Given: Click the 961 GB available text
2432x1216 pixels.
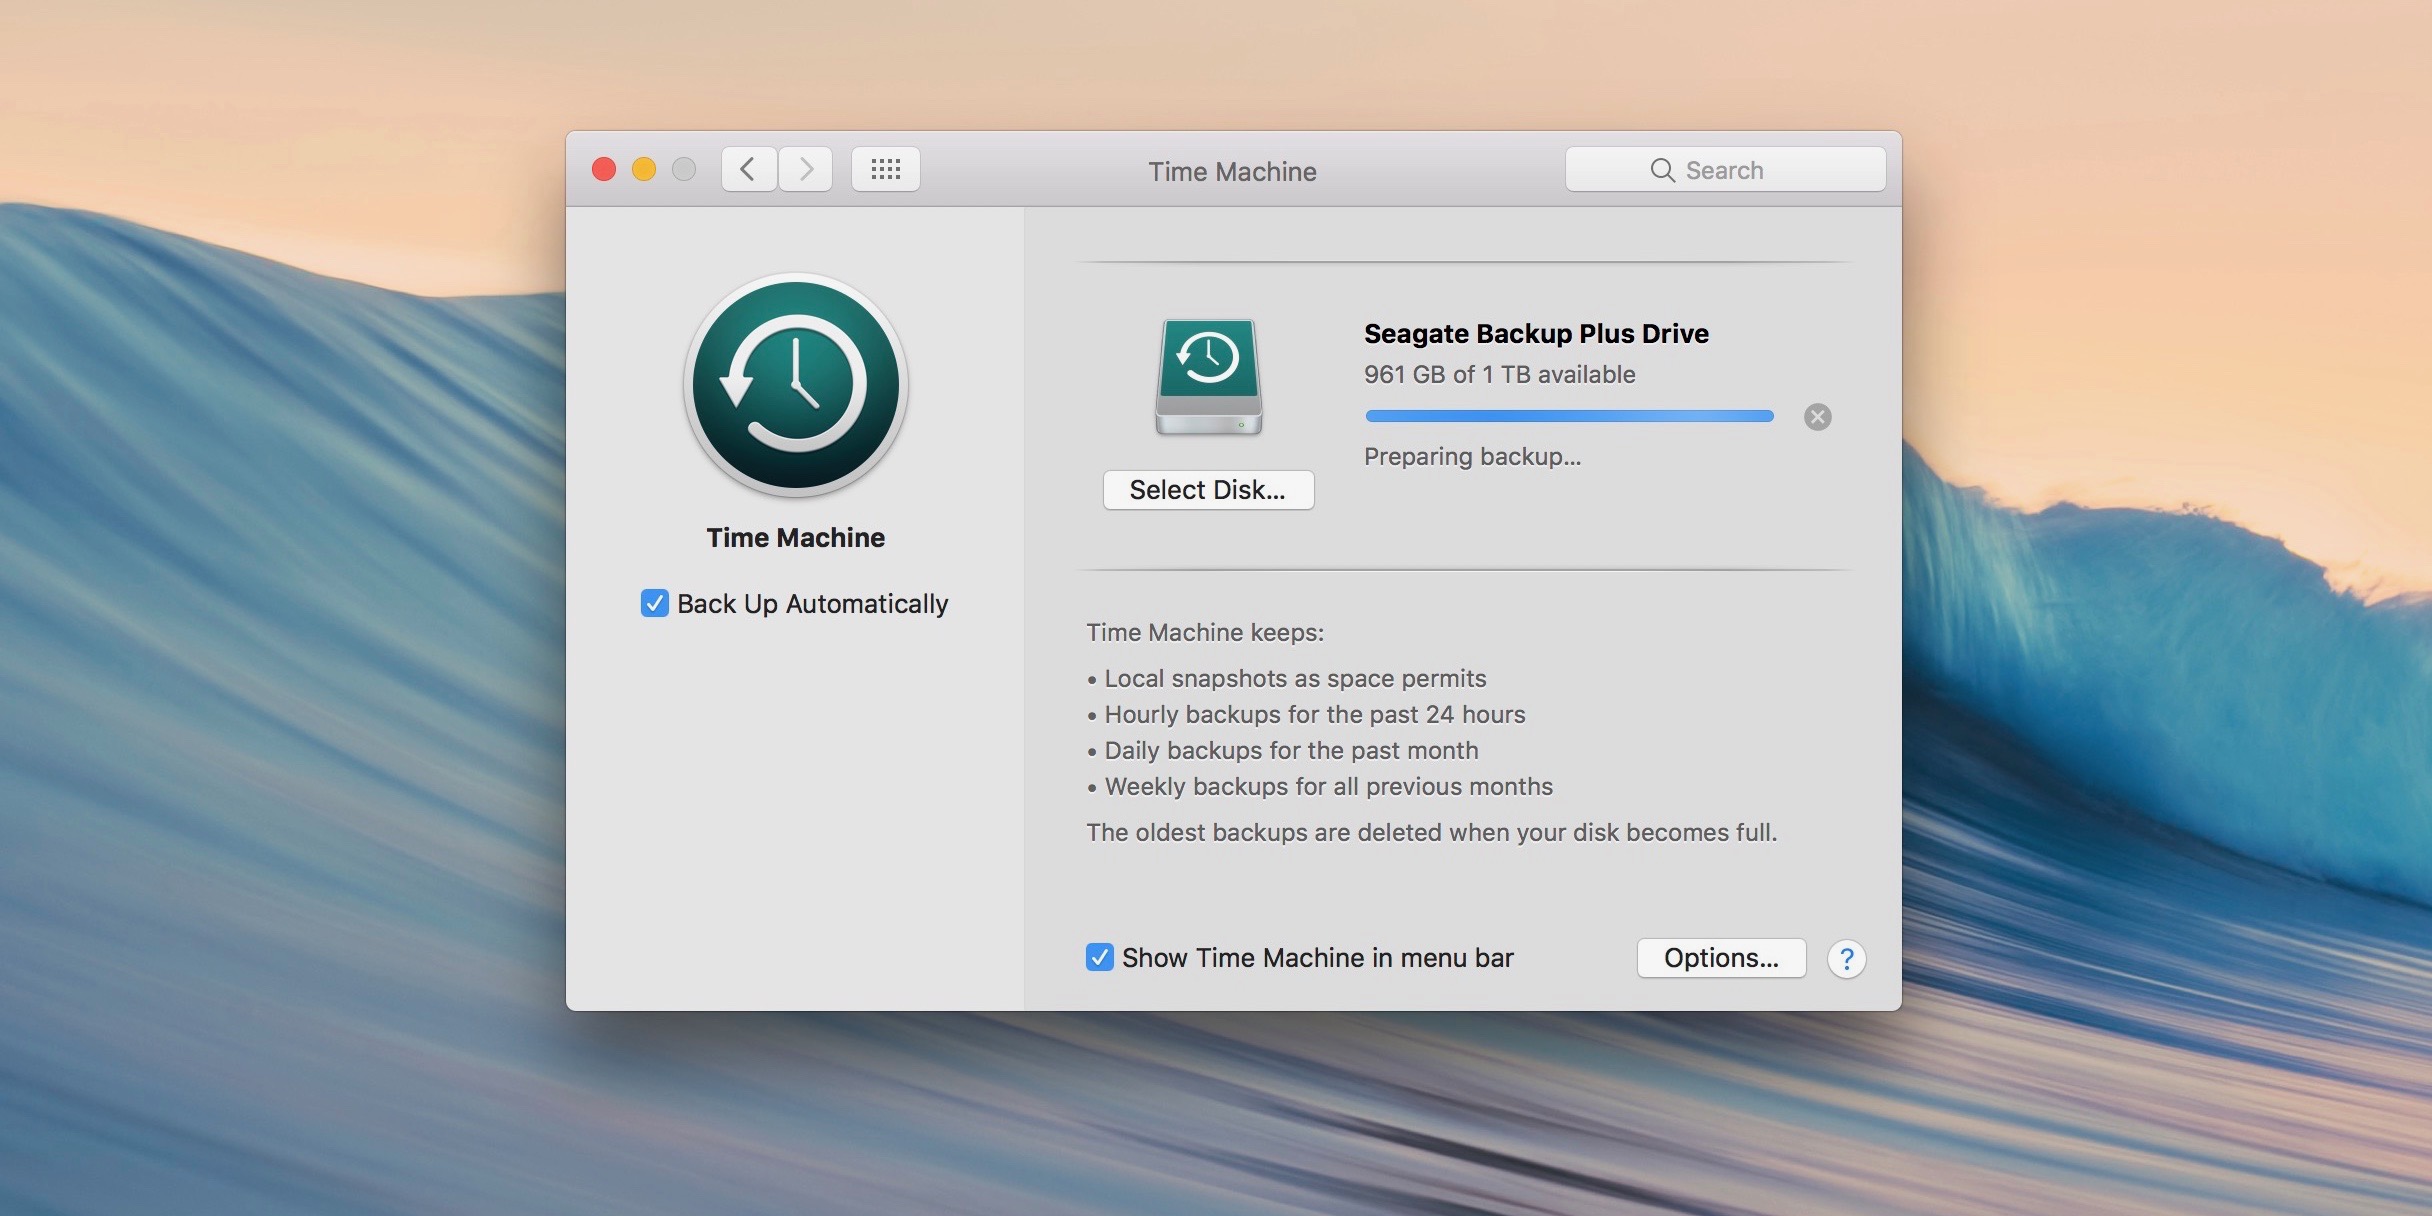Looking at the screenshot, I should tap(1499, 374).
